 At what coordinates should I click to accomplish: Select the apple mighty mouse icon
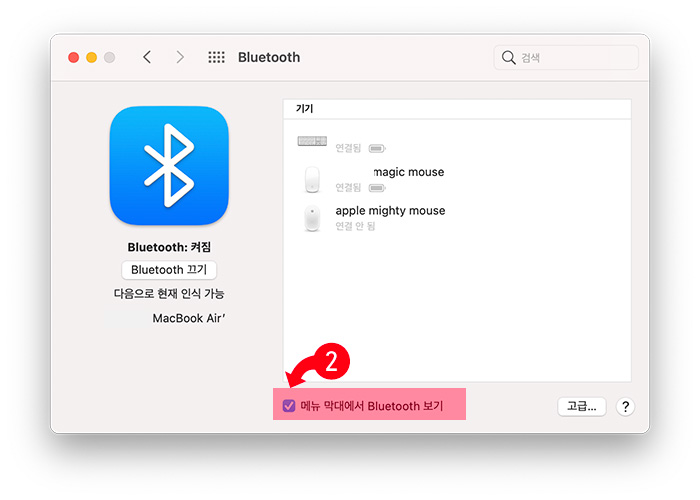coord(312,218)
